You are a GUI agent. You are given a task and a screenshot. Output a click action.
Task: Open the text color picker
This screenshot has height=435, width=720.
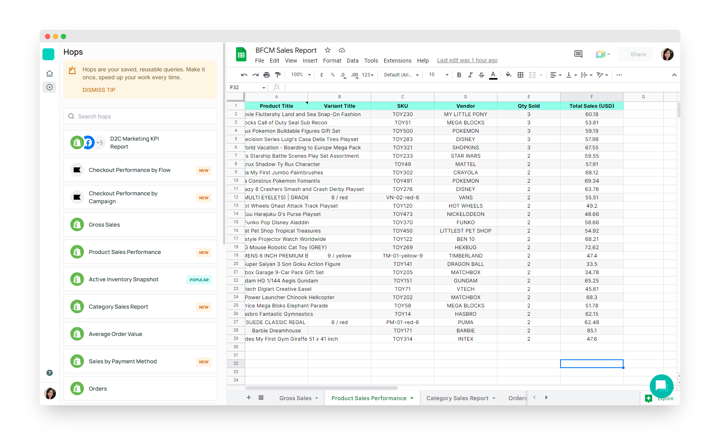[x=493, y=75]
